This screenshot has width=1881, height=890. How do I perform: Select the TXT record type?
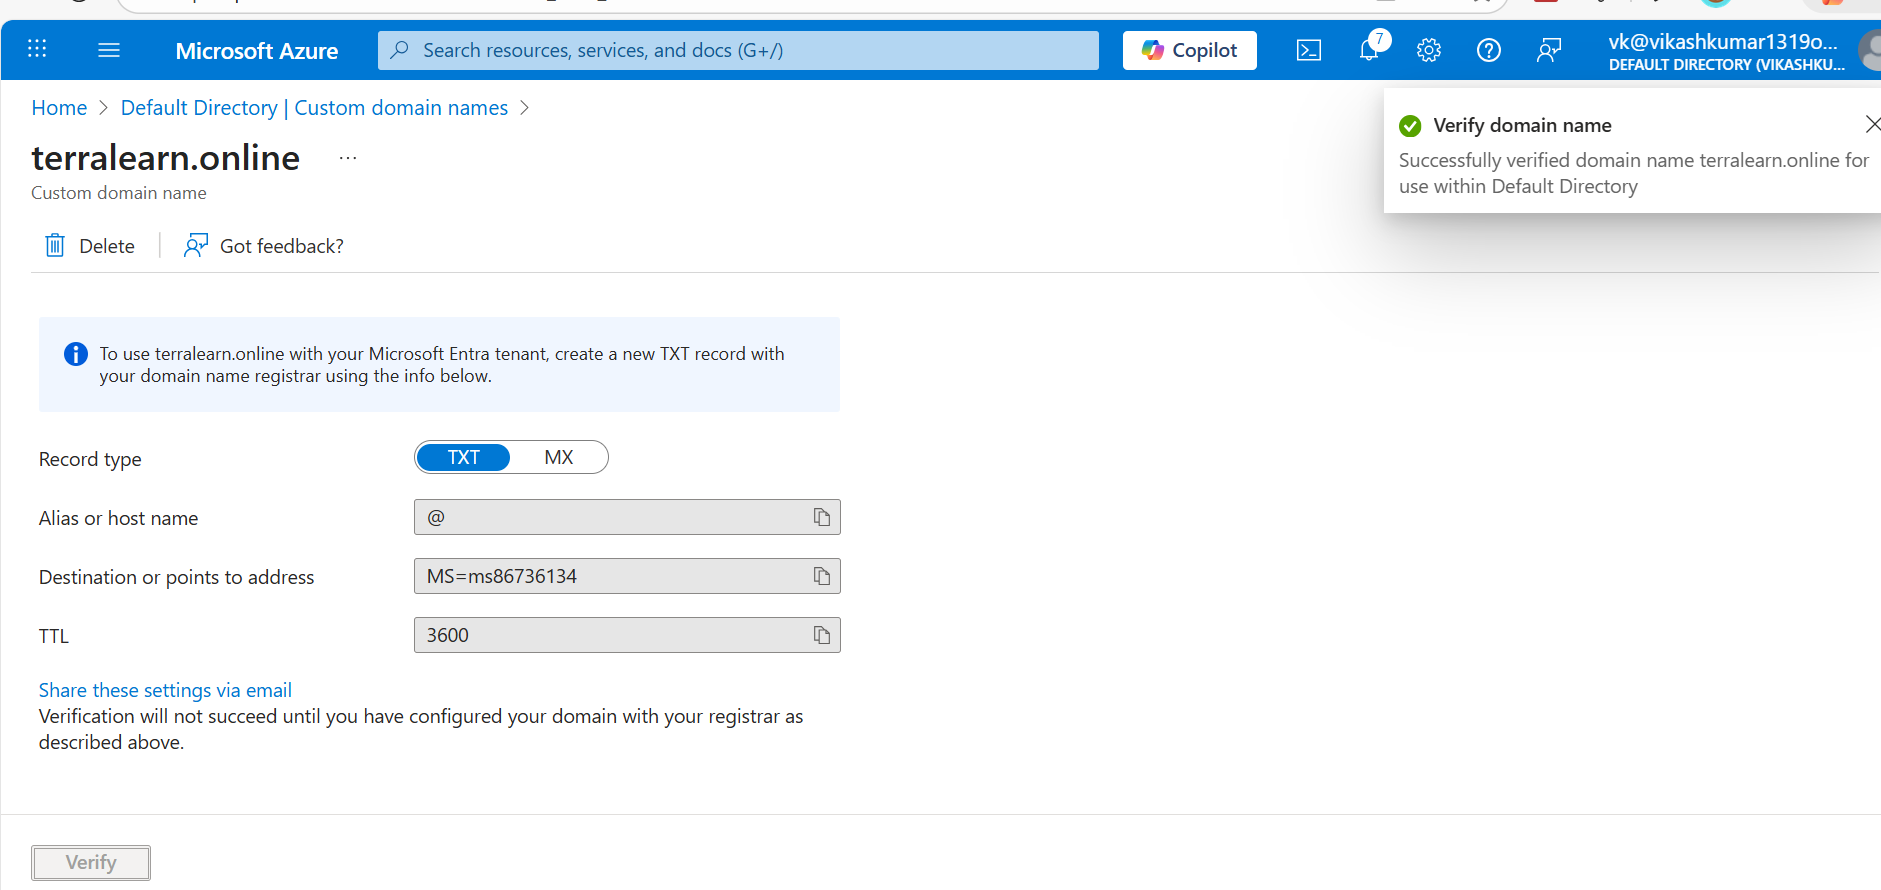click(x=464, y=457)
